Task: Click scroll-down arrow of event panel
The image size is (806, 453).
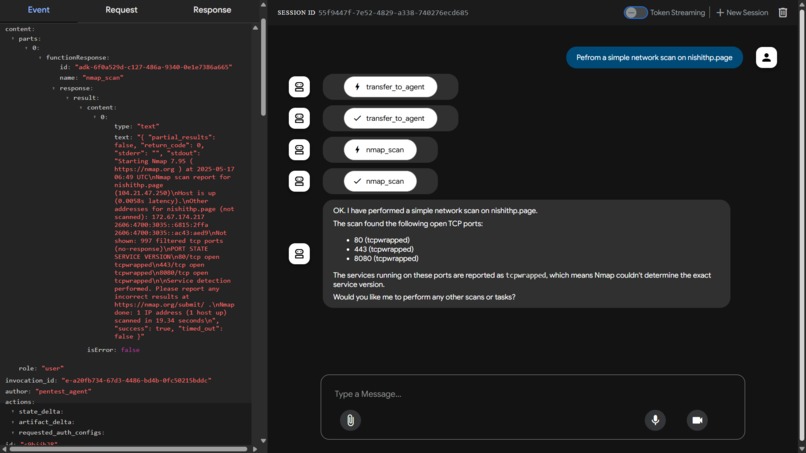Action: [x=263, y=441]
